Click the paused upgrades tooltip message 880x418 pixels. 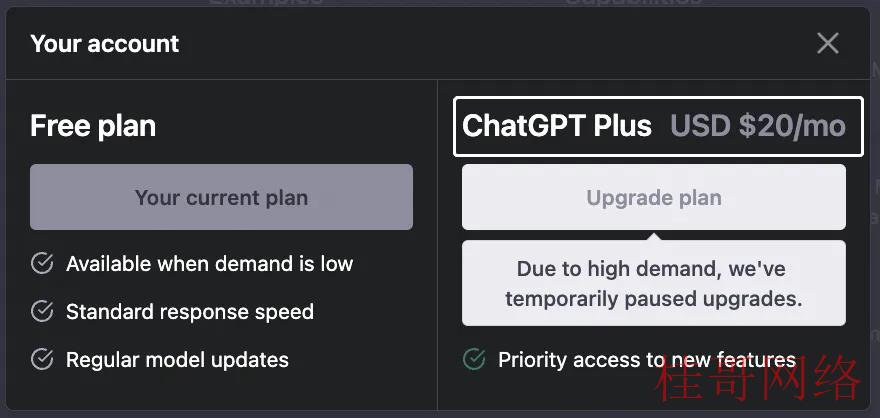pos(654,283)
